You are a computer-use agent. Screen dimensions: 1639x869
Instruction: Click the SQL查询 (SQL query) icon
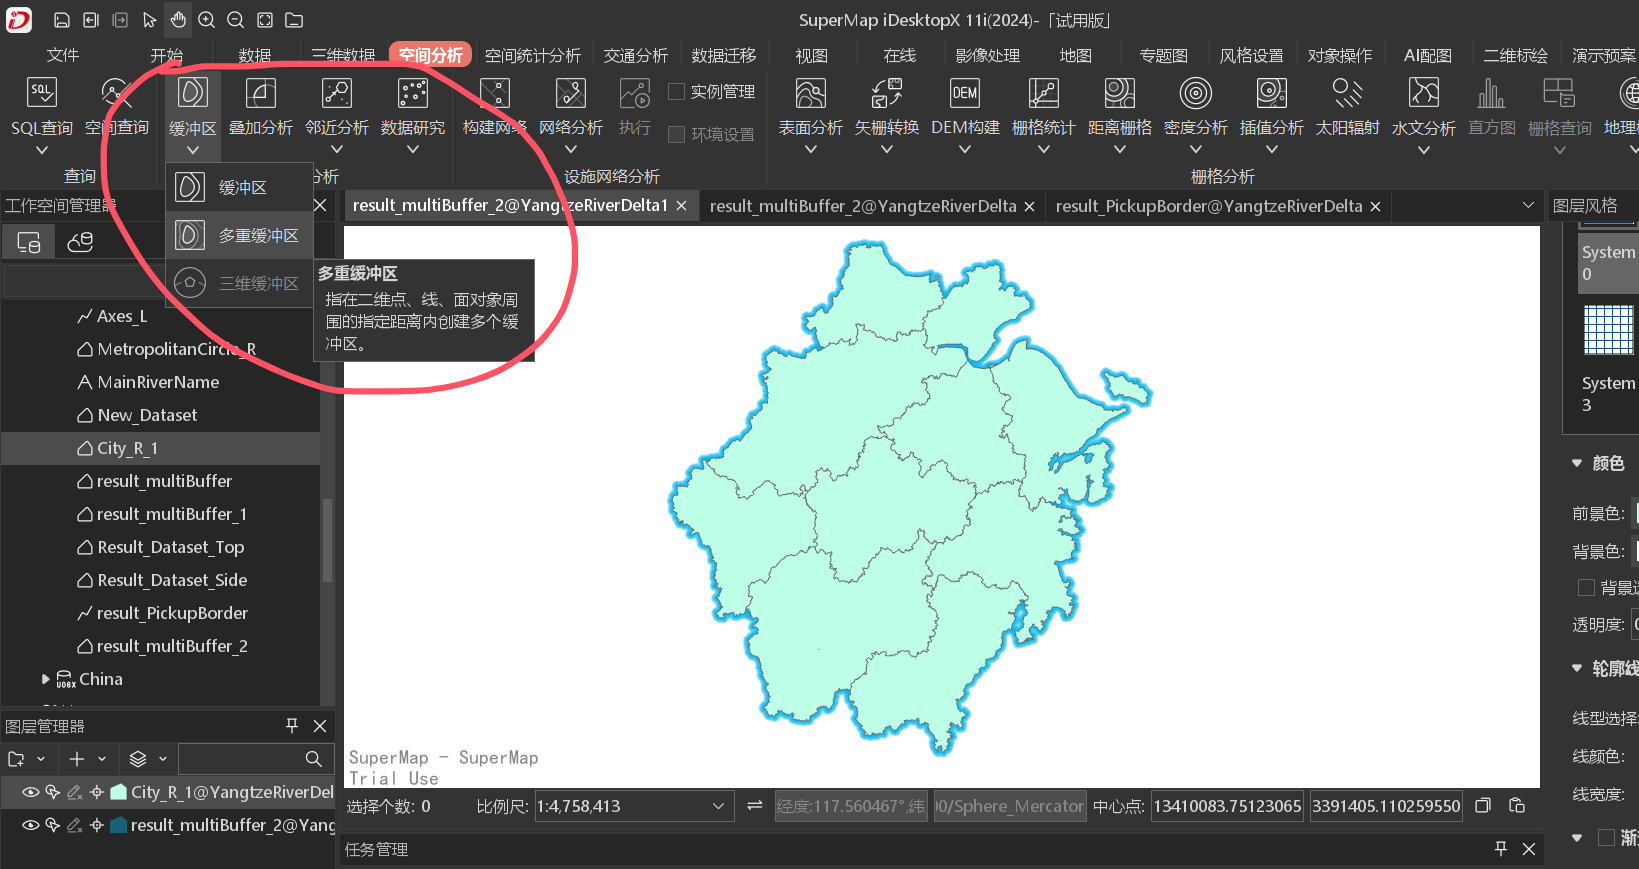(41, 93)
